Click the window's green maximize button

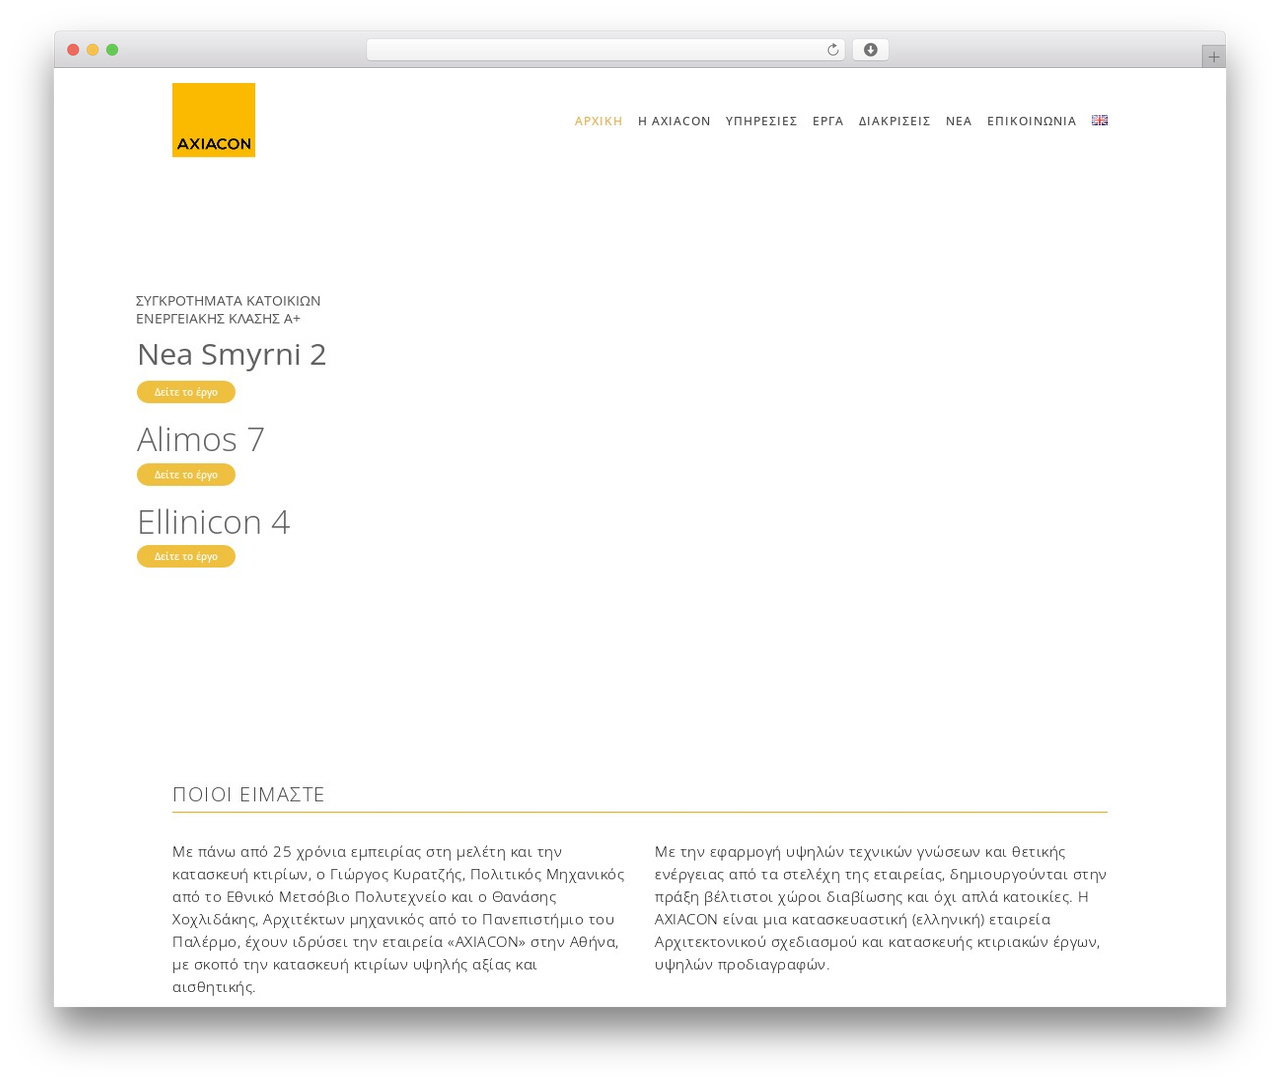112,50
